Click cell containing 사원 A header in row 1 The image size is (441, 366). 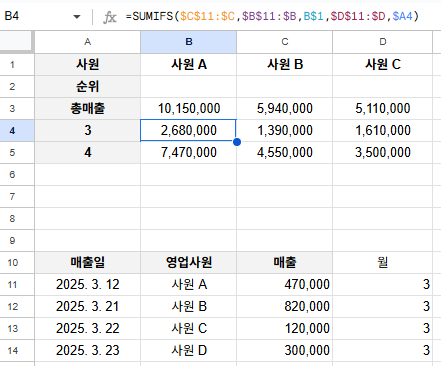[189, 64]
